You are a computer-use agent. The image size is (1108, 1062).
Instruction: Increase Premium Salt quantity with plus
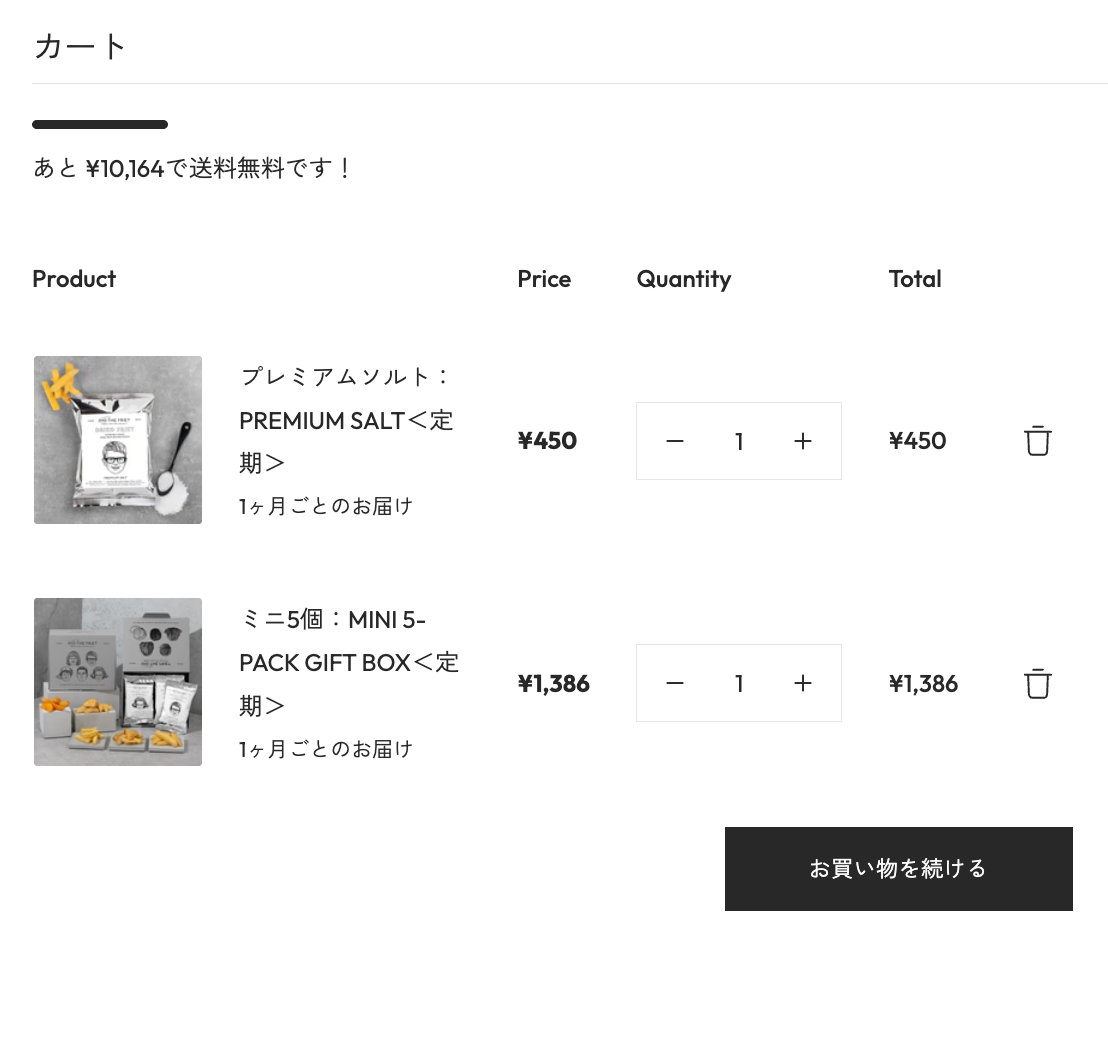(x=803, y=441)
